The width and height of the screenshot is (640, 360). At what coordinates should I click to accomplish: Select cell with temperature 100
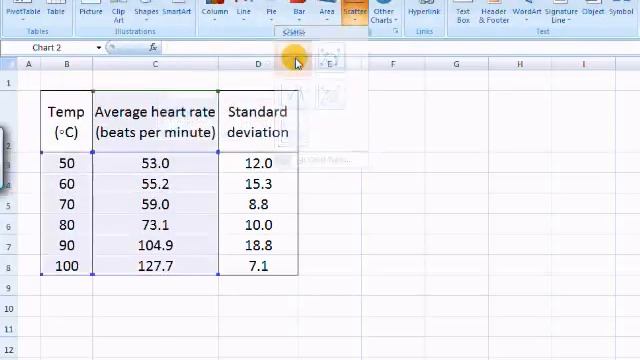click(67, 266)
